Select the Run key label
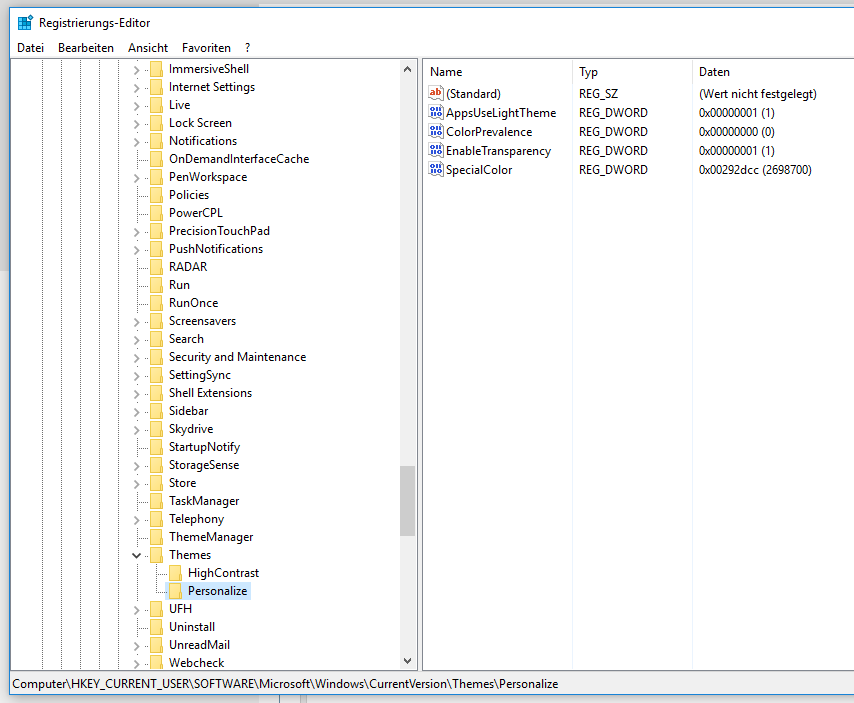The height and width of the screenshot is (703, 854). coord(179,285)
